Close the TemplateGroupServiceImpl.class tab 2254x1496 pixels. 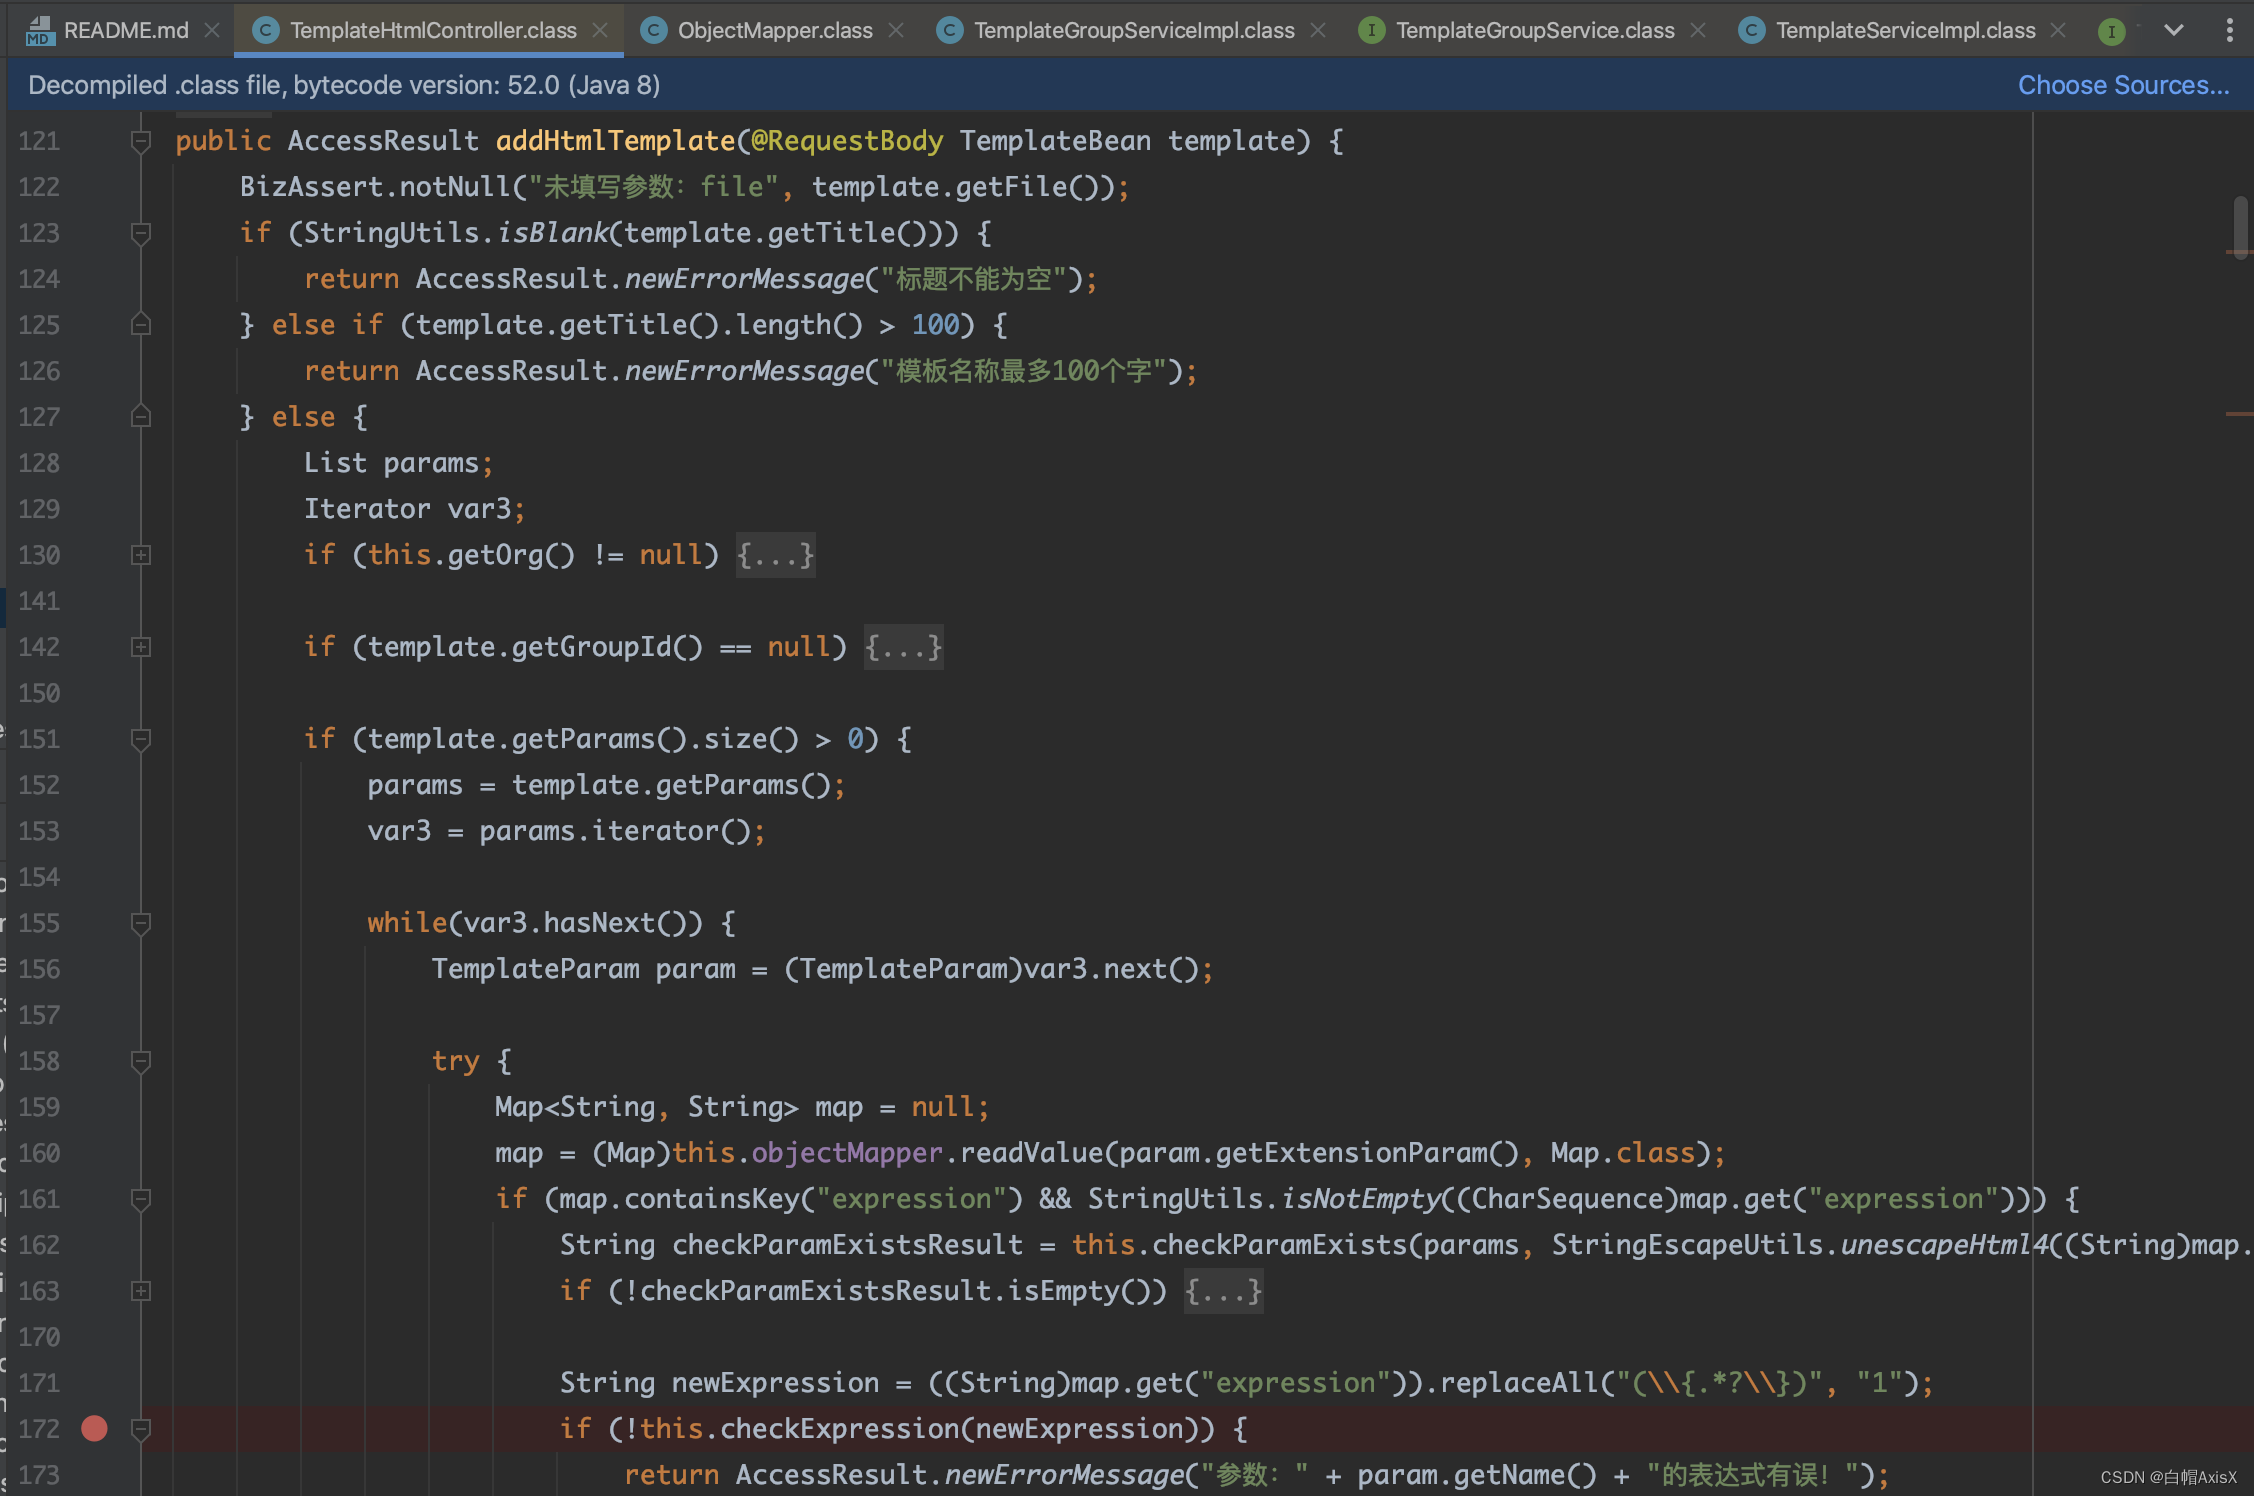point(1318,30)
